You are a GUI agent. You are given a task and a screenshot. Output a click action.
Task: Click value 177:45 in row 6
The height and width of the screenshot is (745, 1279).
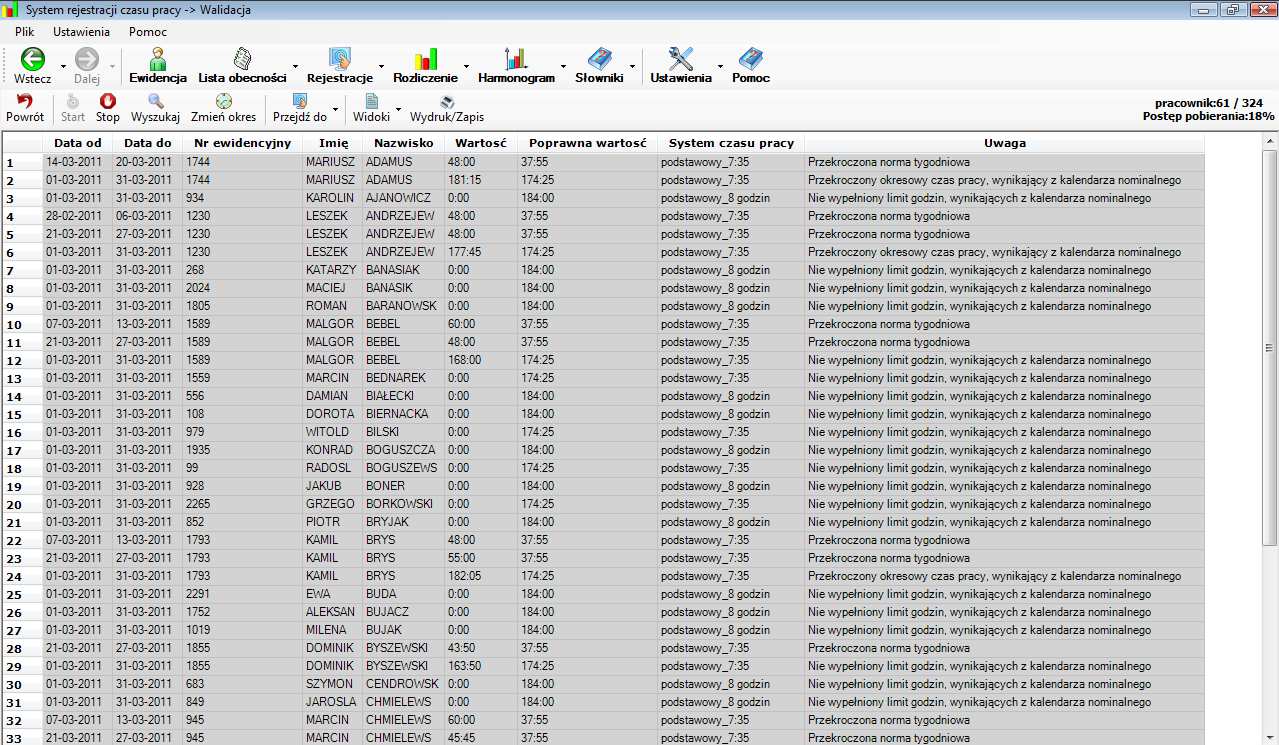coord(465,252)
